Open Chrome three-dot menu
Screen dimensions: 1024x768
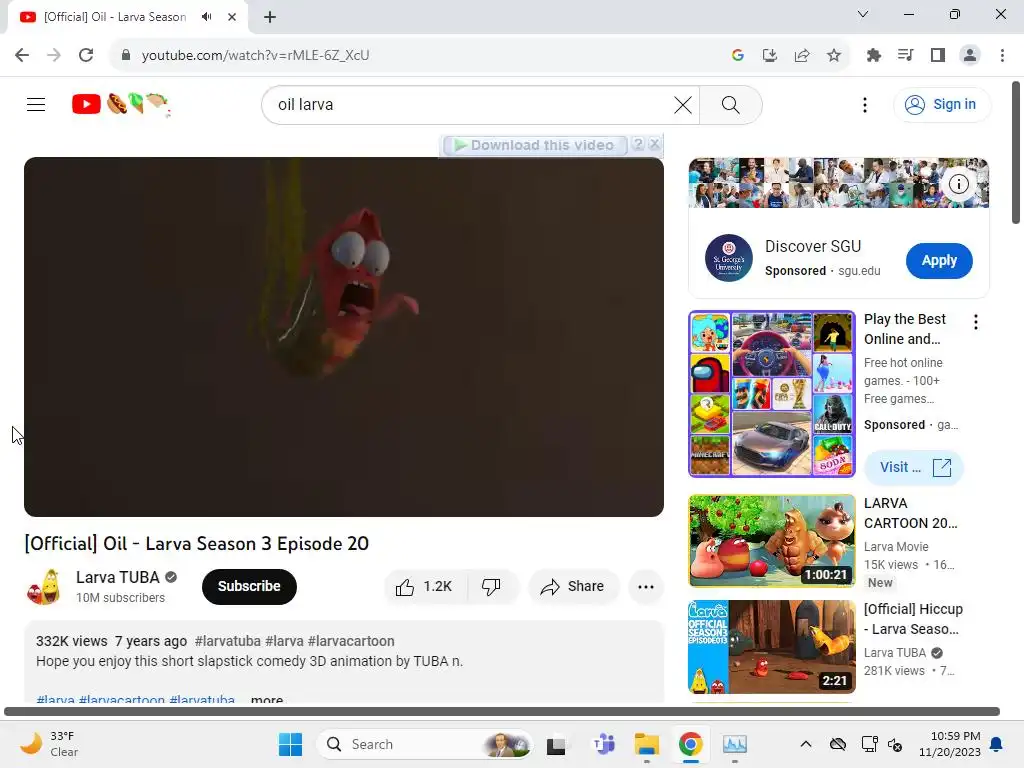[1002, 56]
